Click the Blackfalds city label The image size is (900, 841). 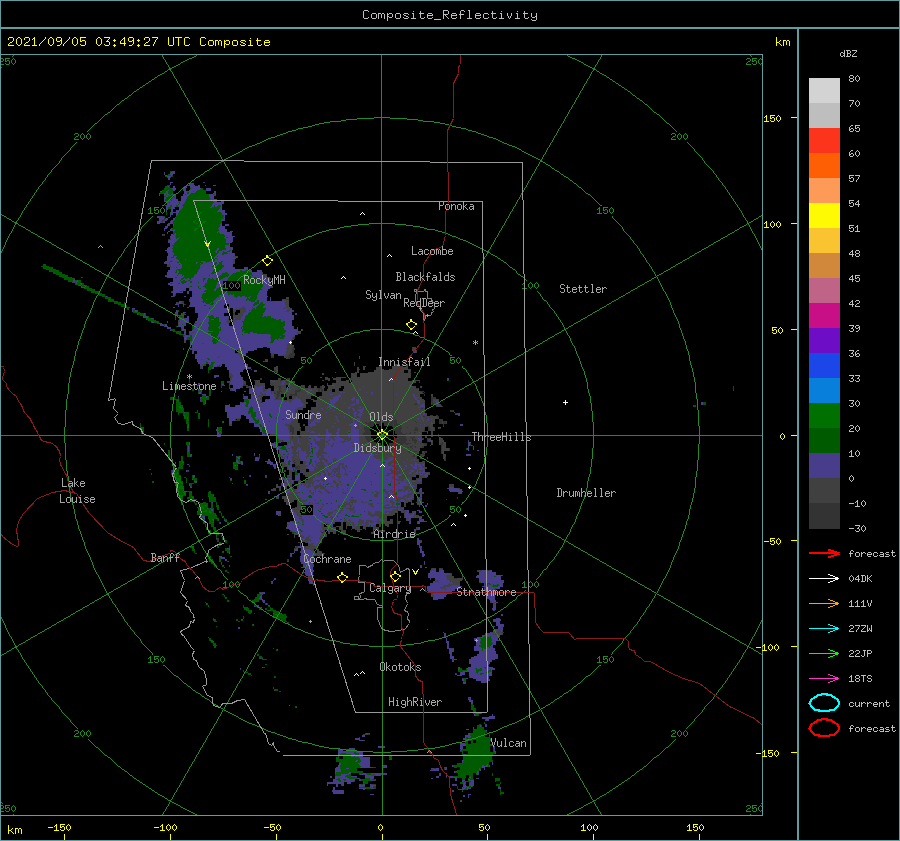tap(425, 277)
